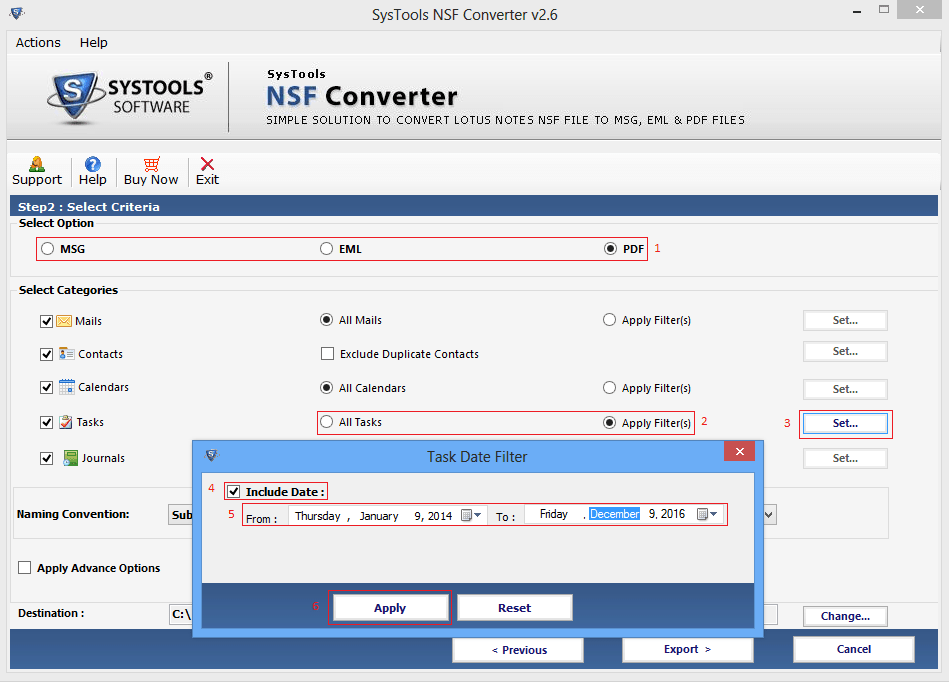Click the Export button
This screenshot has height=682, width=949.
(688, 649)
